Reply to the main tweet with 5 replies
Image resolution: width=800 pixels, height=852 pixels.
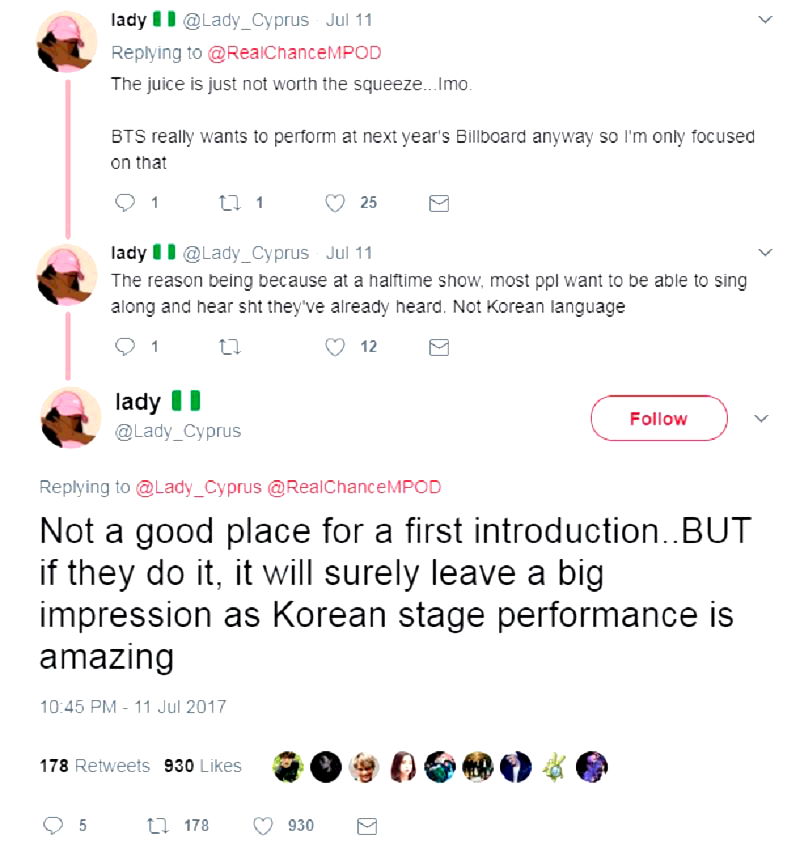point(54,825)
